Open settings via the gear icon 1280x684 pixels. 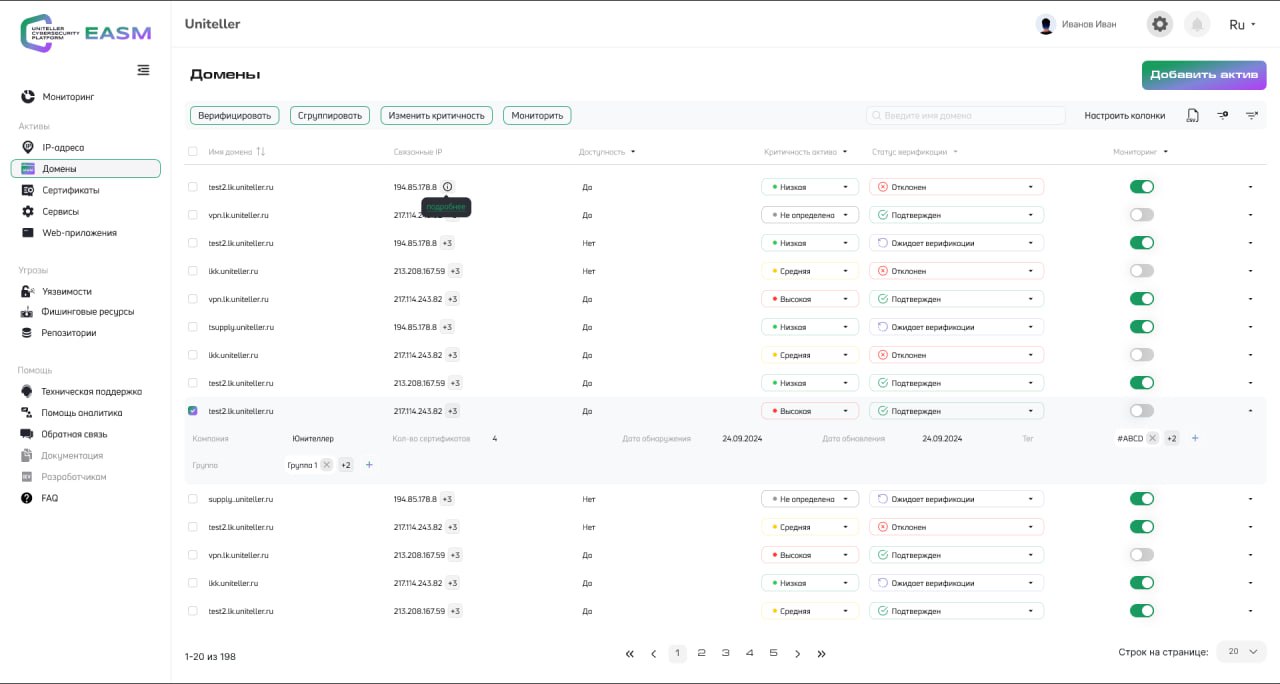click(1159, 25)
